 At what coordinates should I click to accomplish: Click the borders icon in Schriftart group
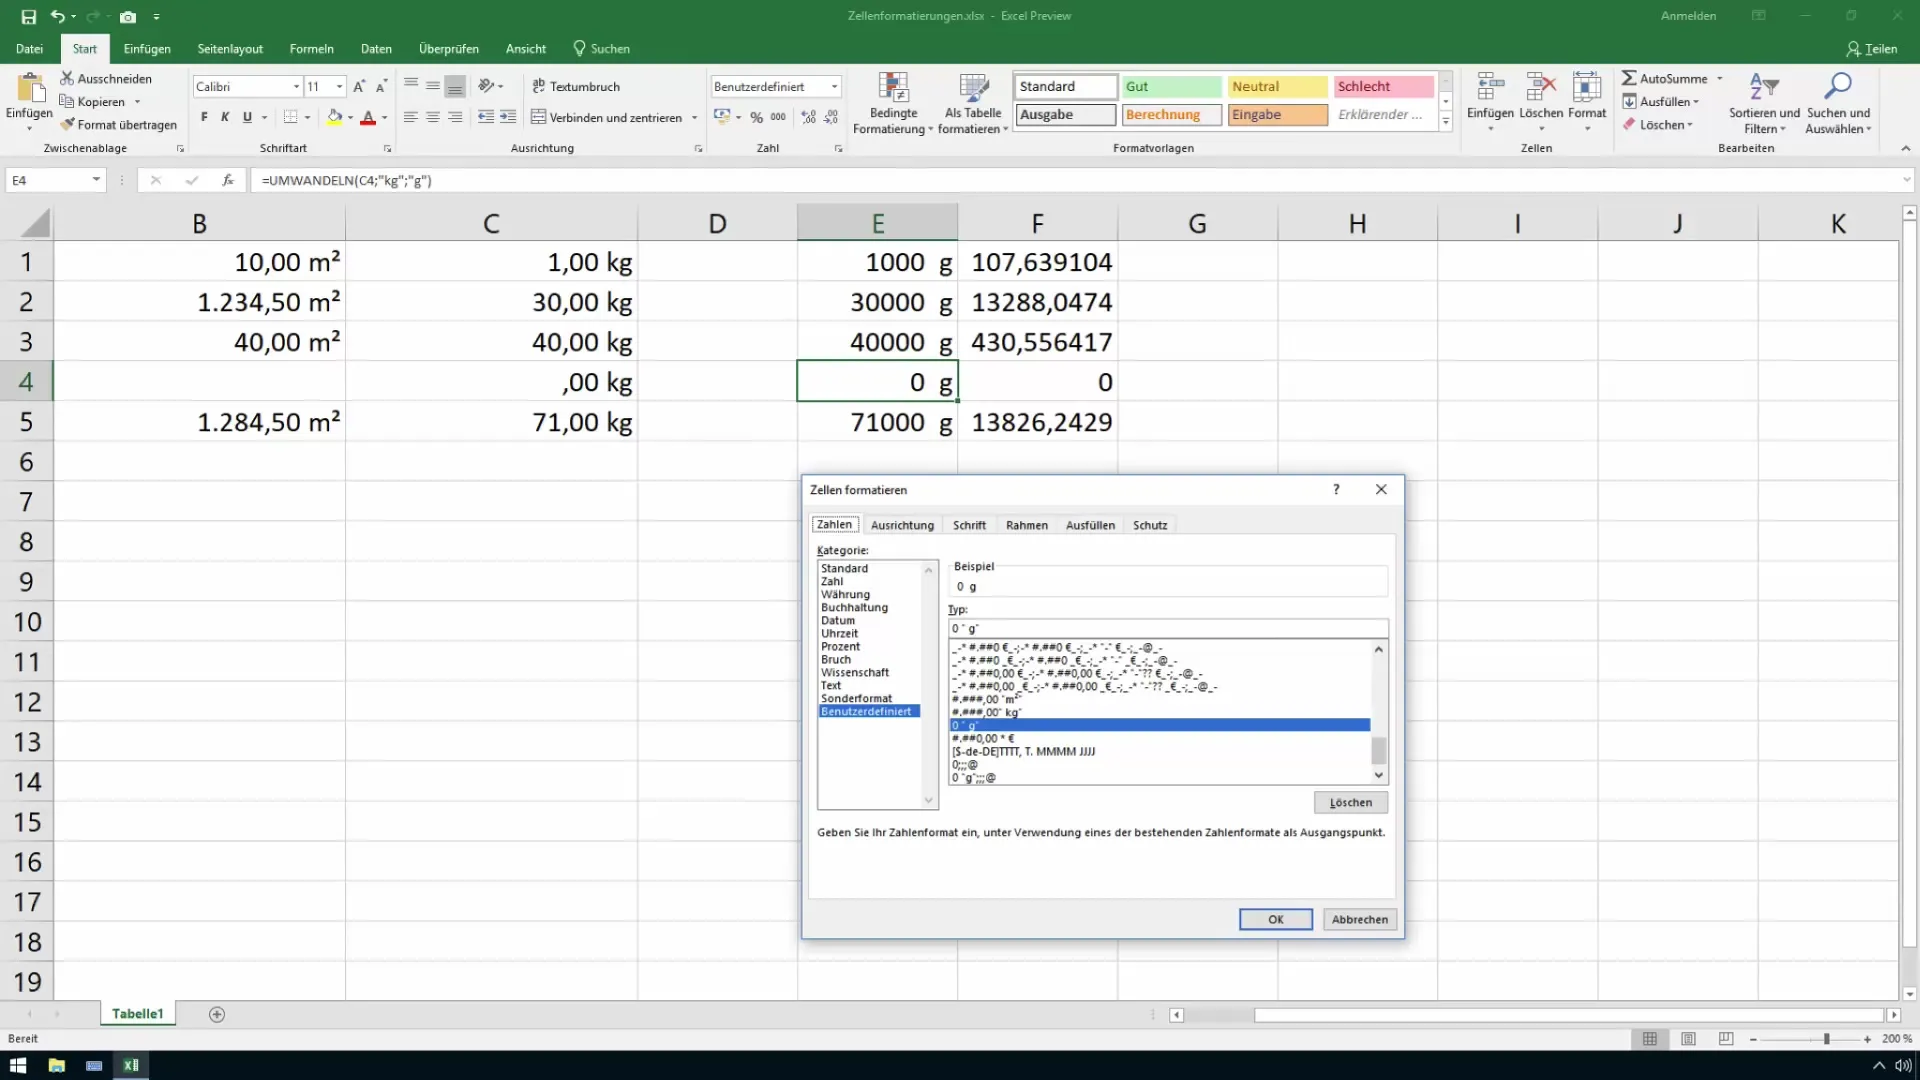pyautogui.click(x=290, y=117)
